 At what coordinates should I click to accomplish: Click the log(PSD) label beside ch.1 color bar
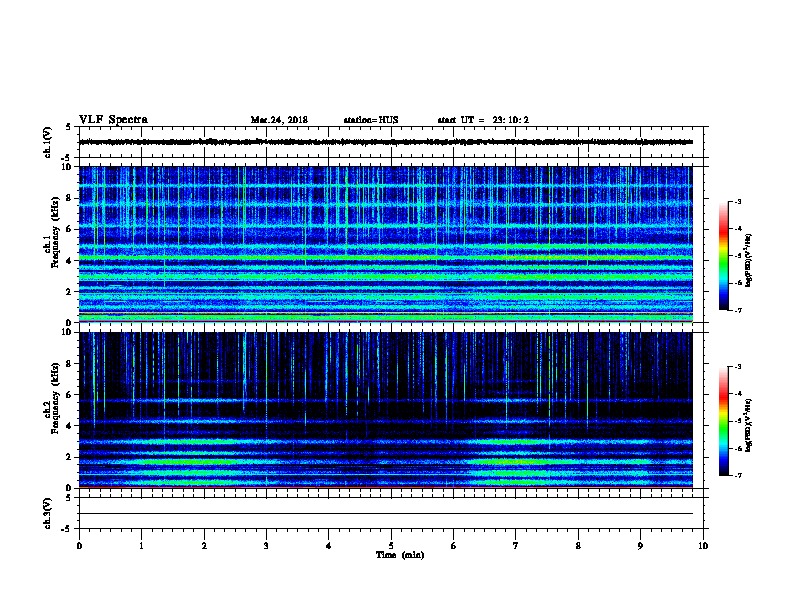(x=748, y=260)
